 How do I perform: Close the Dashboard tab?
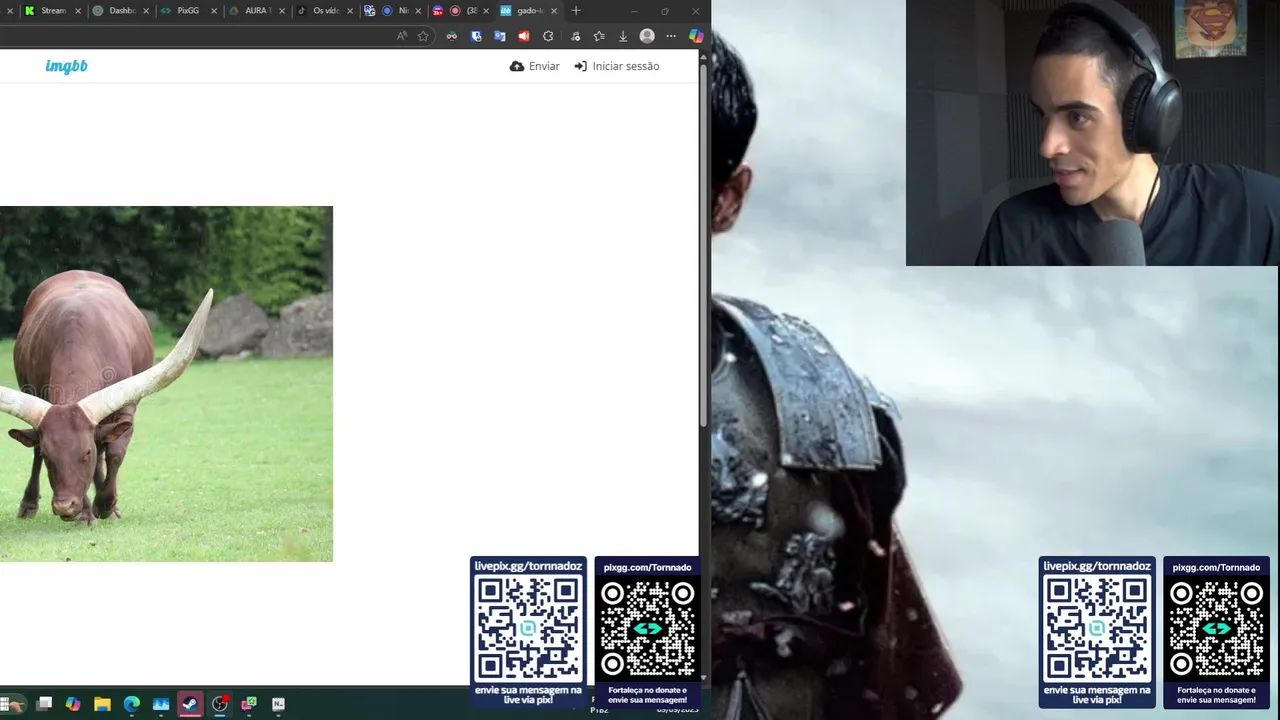[x=146, y=11]
